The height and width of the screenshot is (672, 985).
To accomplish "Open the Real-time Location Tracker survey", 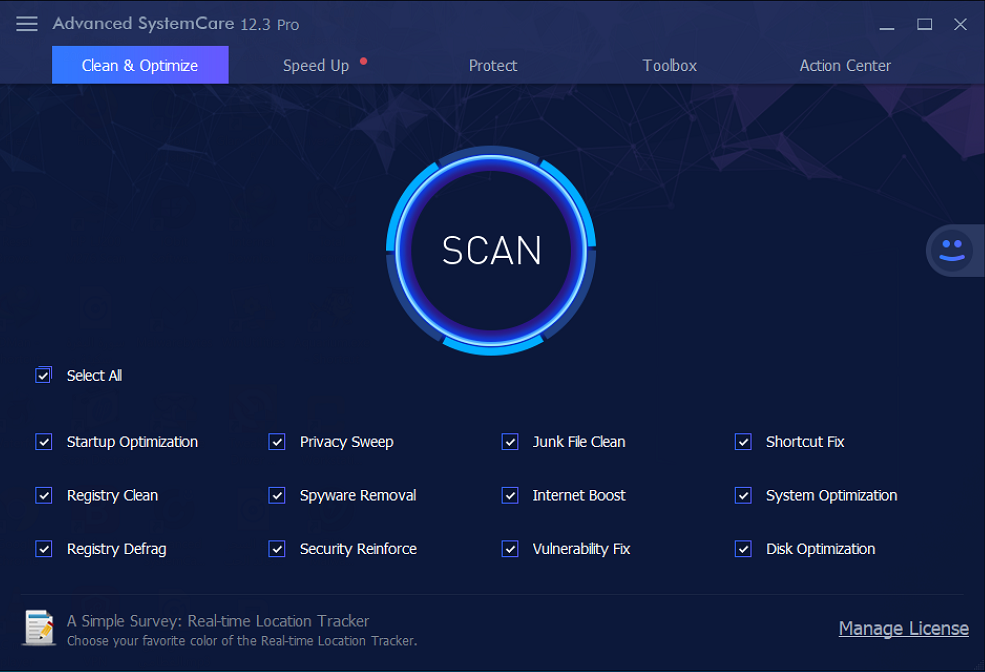I will point(218,621).
